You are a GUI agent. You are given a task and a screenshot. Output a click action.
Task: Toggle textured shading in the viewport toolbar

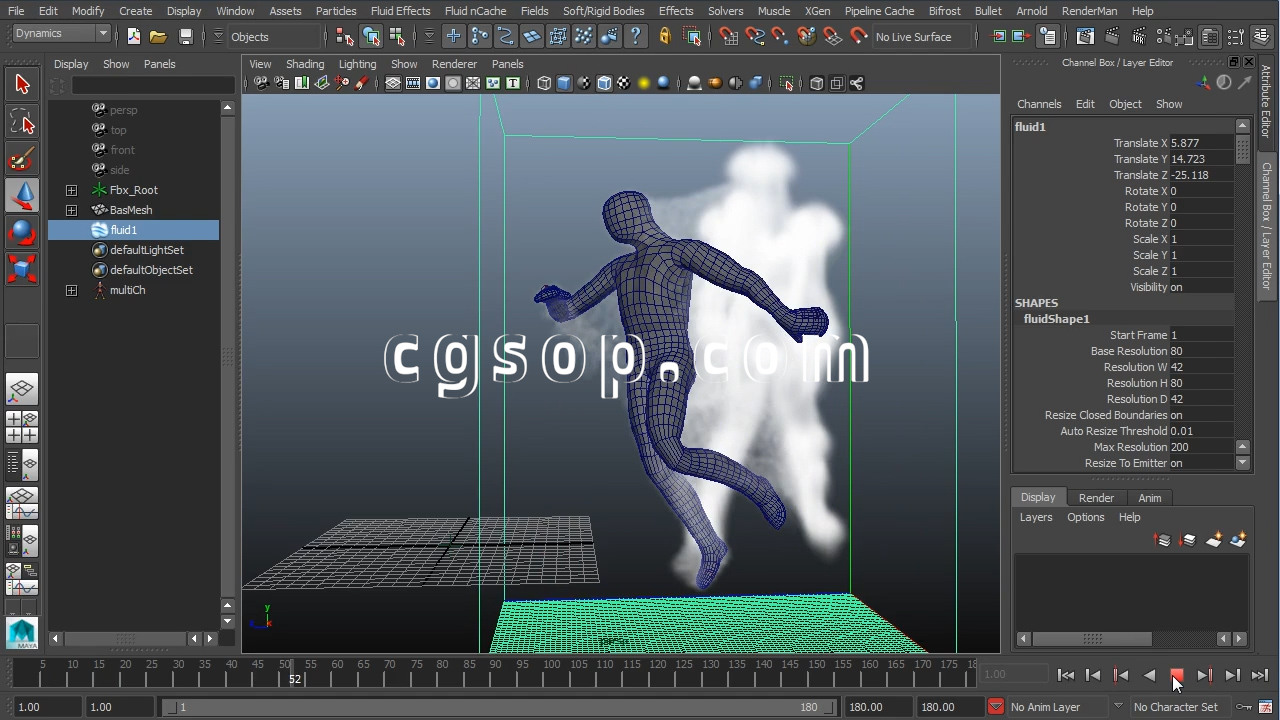(x=624, y=83)
